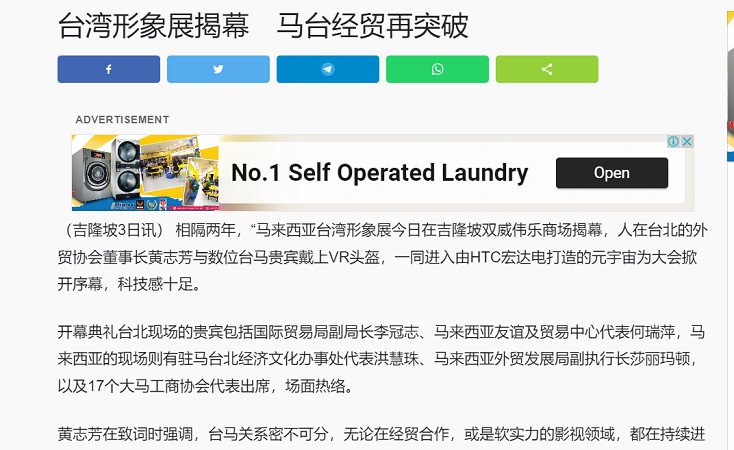The height and width of the screenshot is (450, 734).
Task: Click the text 以及17个大马工商协会代表出席
Action: [x=164, y=386]
